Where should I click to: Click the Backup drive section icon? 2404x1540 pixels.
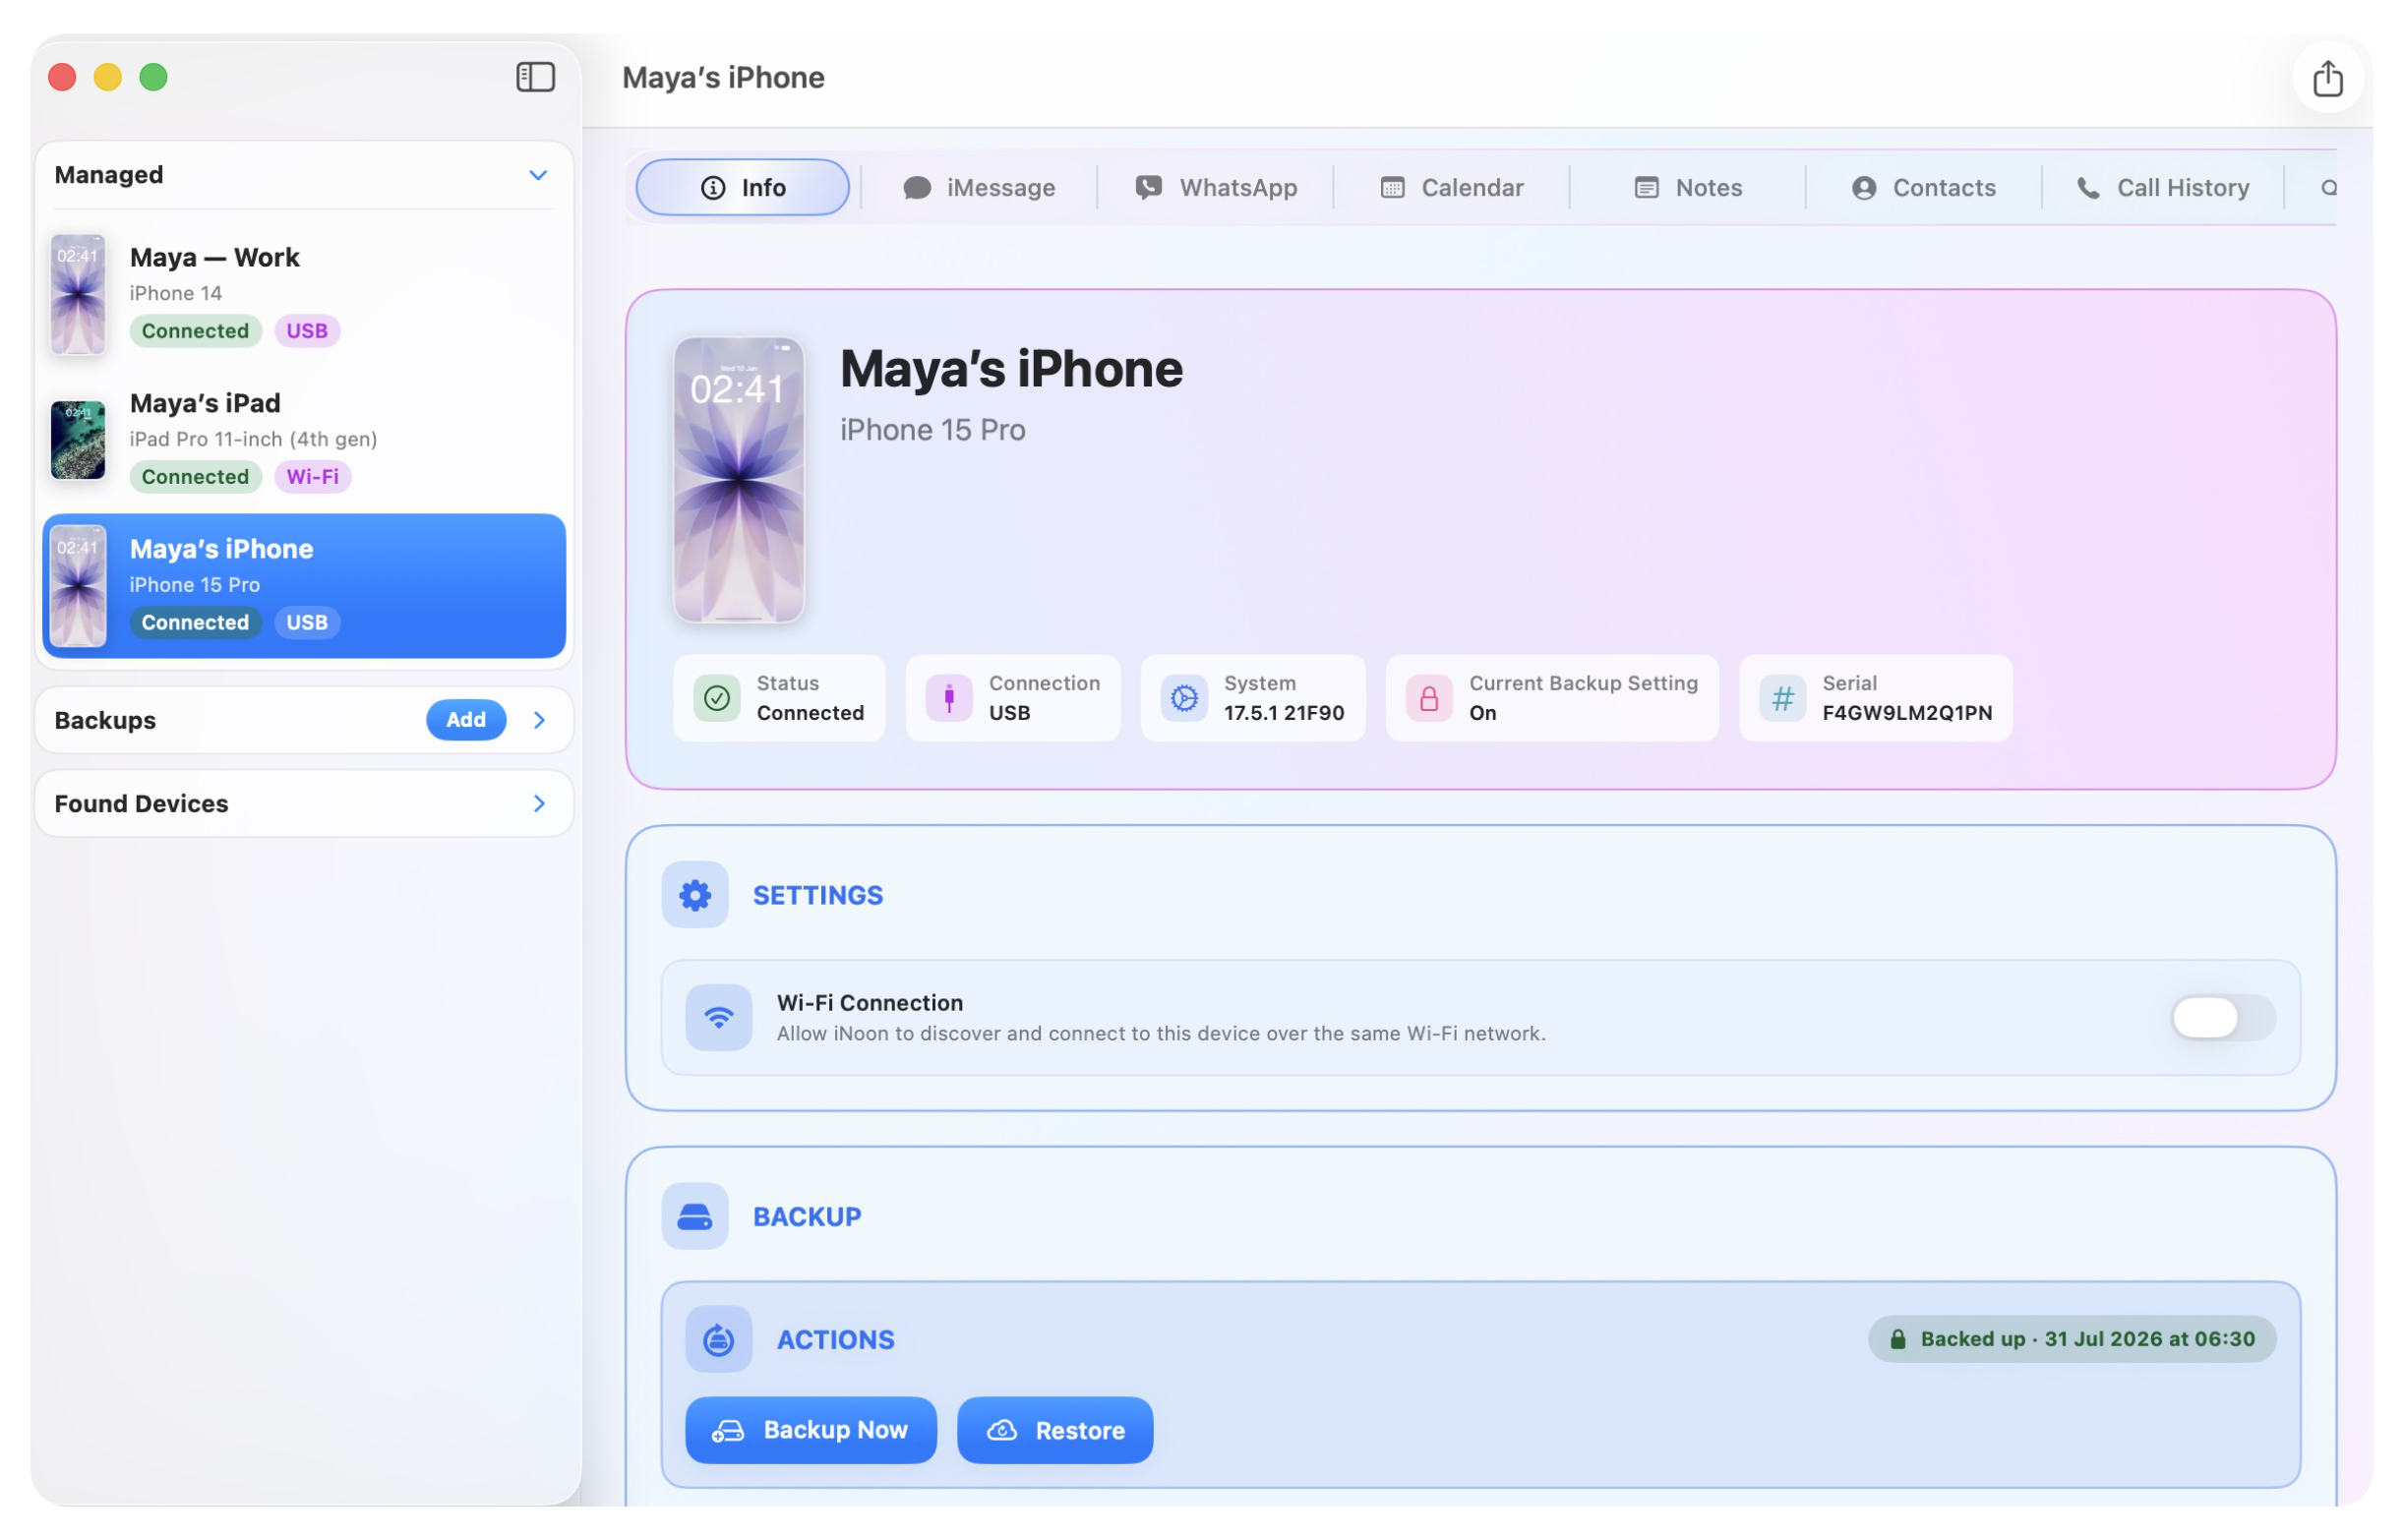pos(694,1215)
